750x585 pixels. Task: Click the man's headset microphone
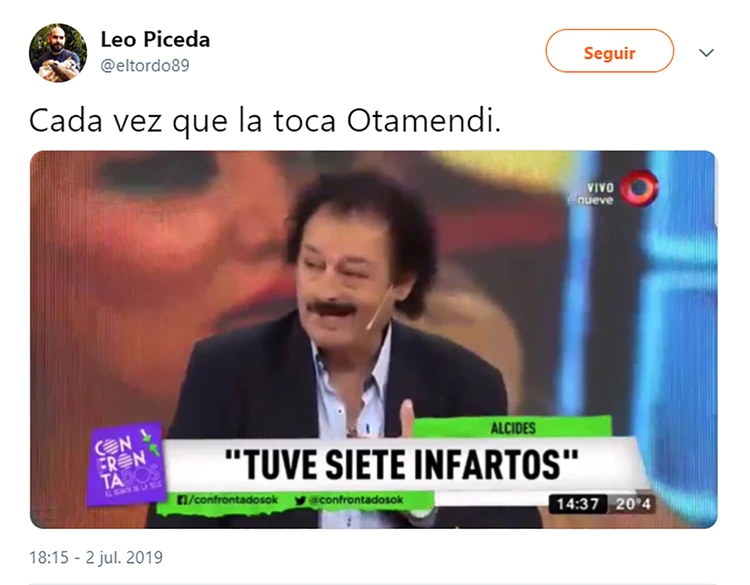click(x=379, y=308)
